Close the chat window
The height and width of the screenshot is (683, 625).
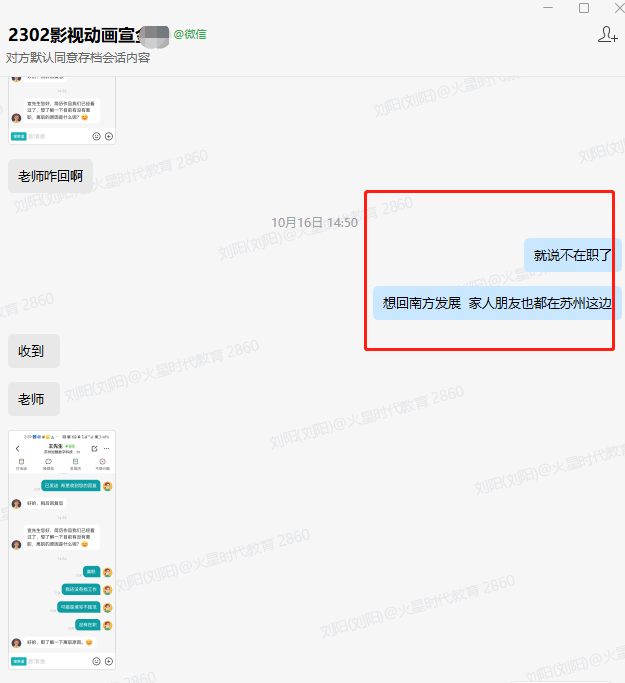(x=619, y=8)
